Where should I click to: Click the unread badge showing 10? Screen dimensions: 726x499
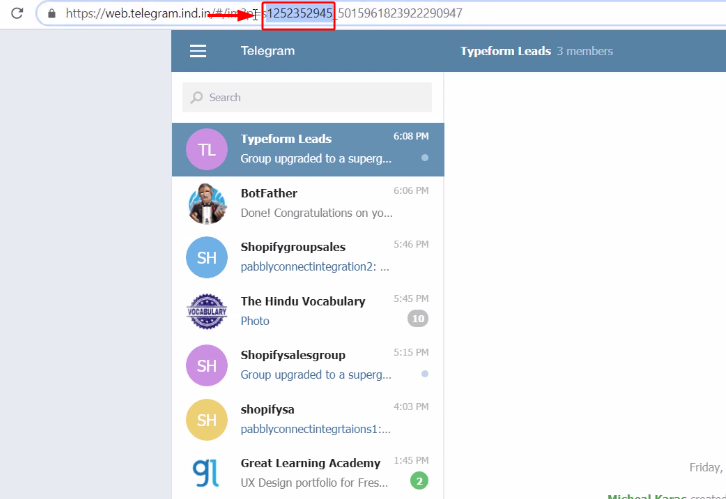tap(418, 318)
